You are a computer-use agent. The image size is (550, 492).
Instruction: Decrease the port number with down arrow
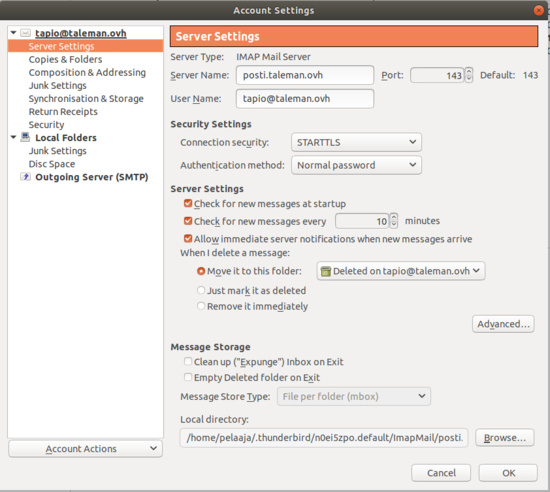click(x=469, y=79)
